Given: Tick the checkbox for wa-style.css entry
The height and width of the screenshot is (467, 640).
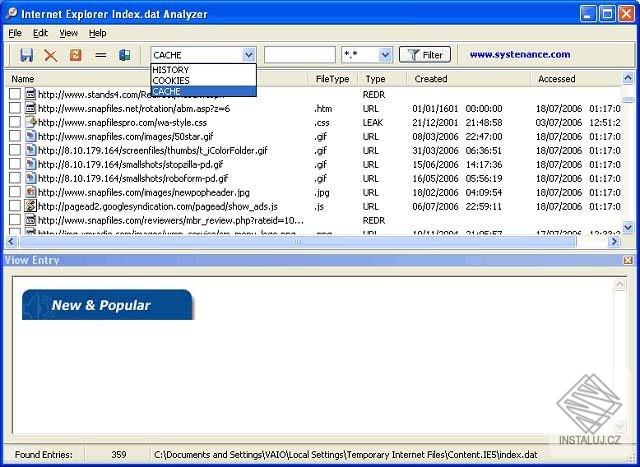Looking at the screenshot, I should point(15,122).
